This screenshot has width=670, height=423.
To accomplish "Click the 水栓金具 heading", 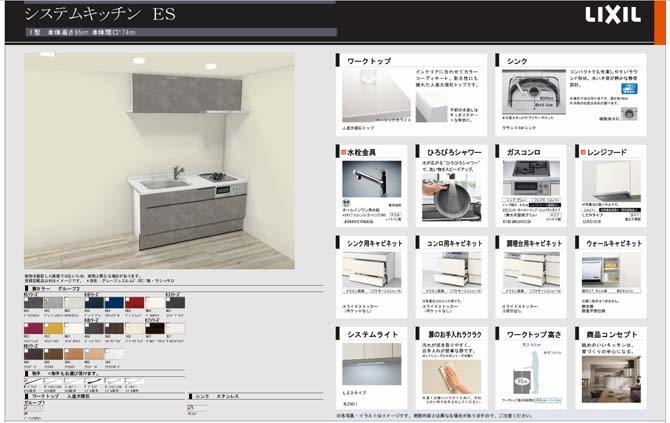I will tap(361, 152).
